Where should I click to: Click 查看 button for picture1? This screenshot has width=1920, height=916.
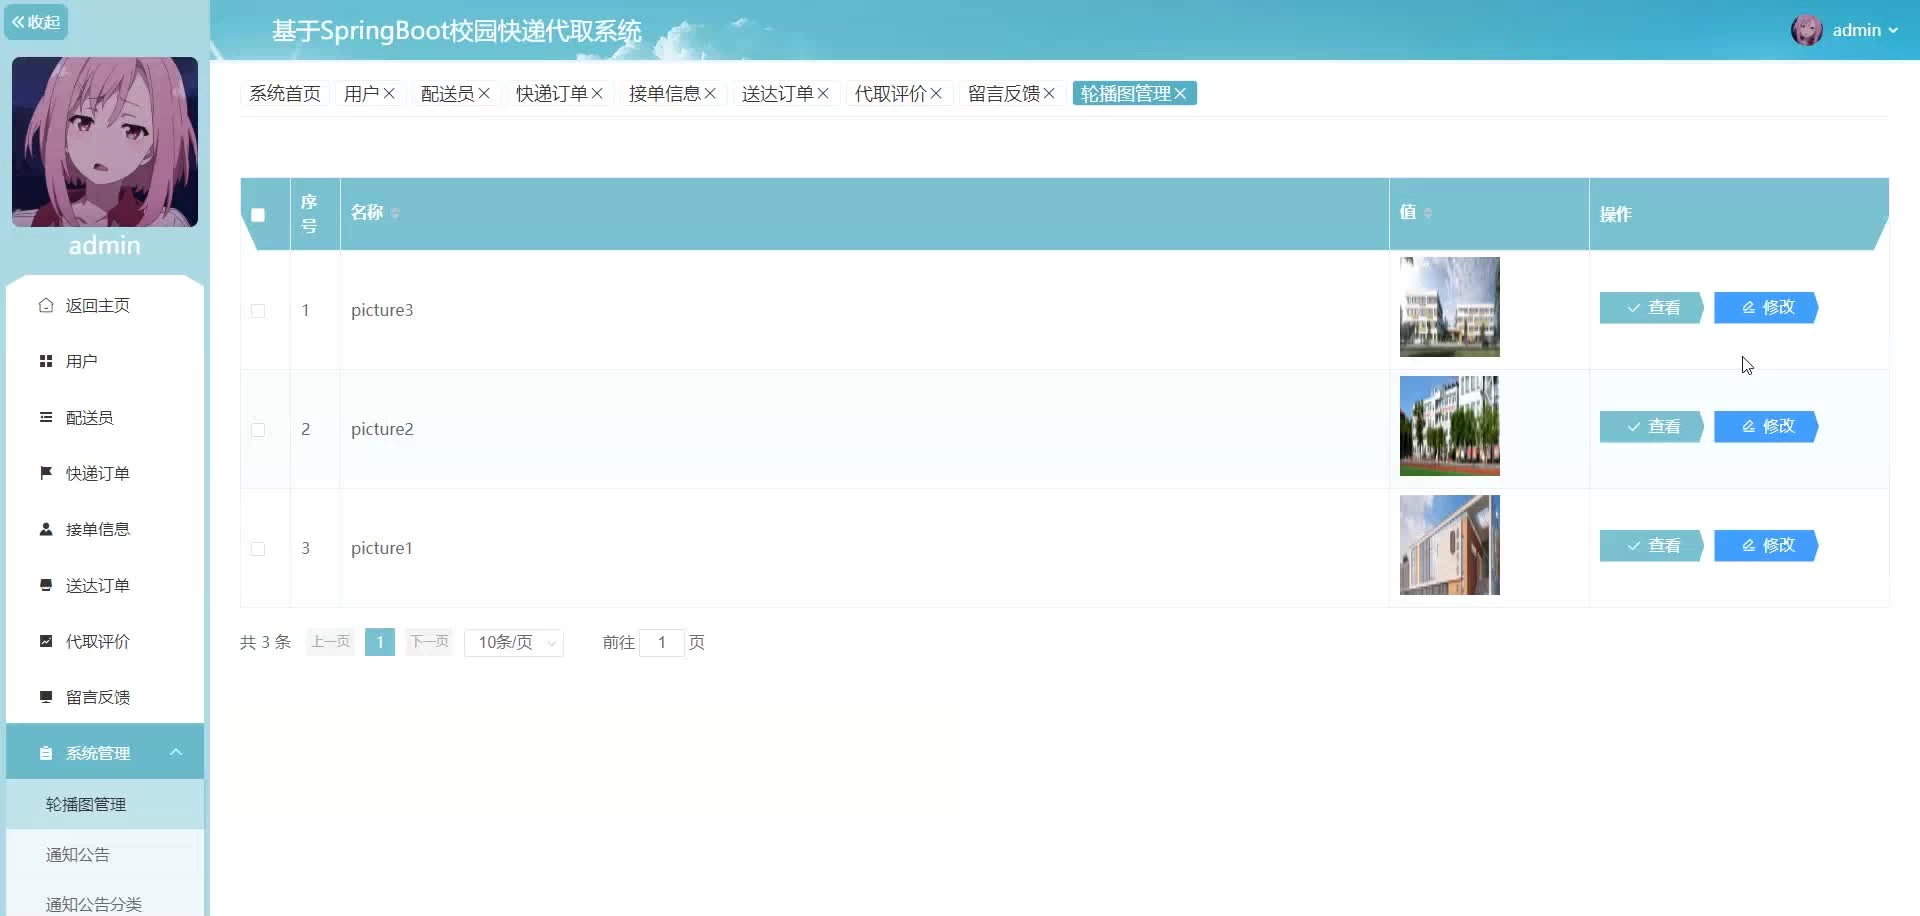coord(1651,546)
